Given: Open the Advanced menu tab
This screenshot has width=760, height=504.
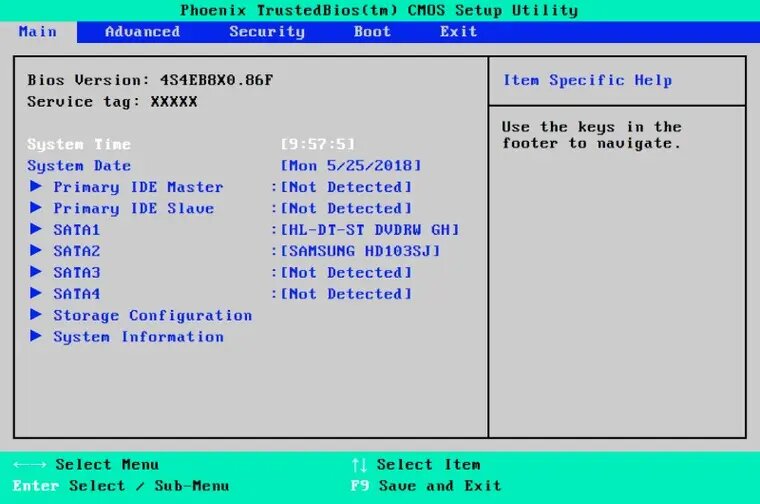Looking at the screenshot, I should pos(142,32).
